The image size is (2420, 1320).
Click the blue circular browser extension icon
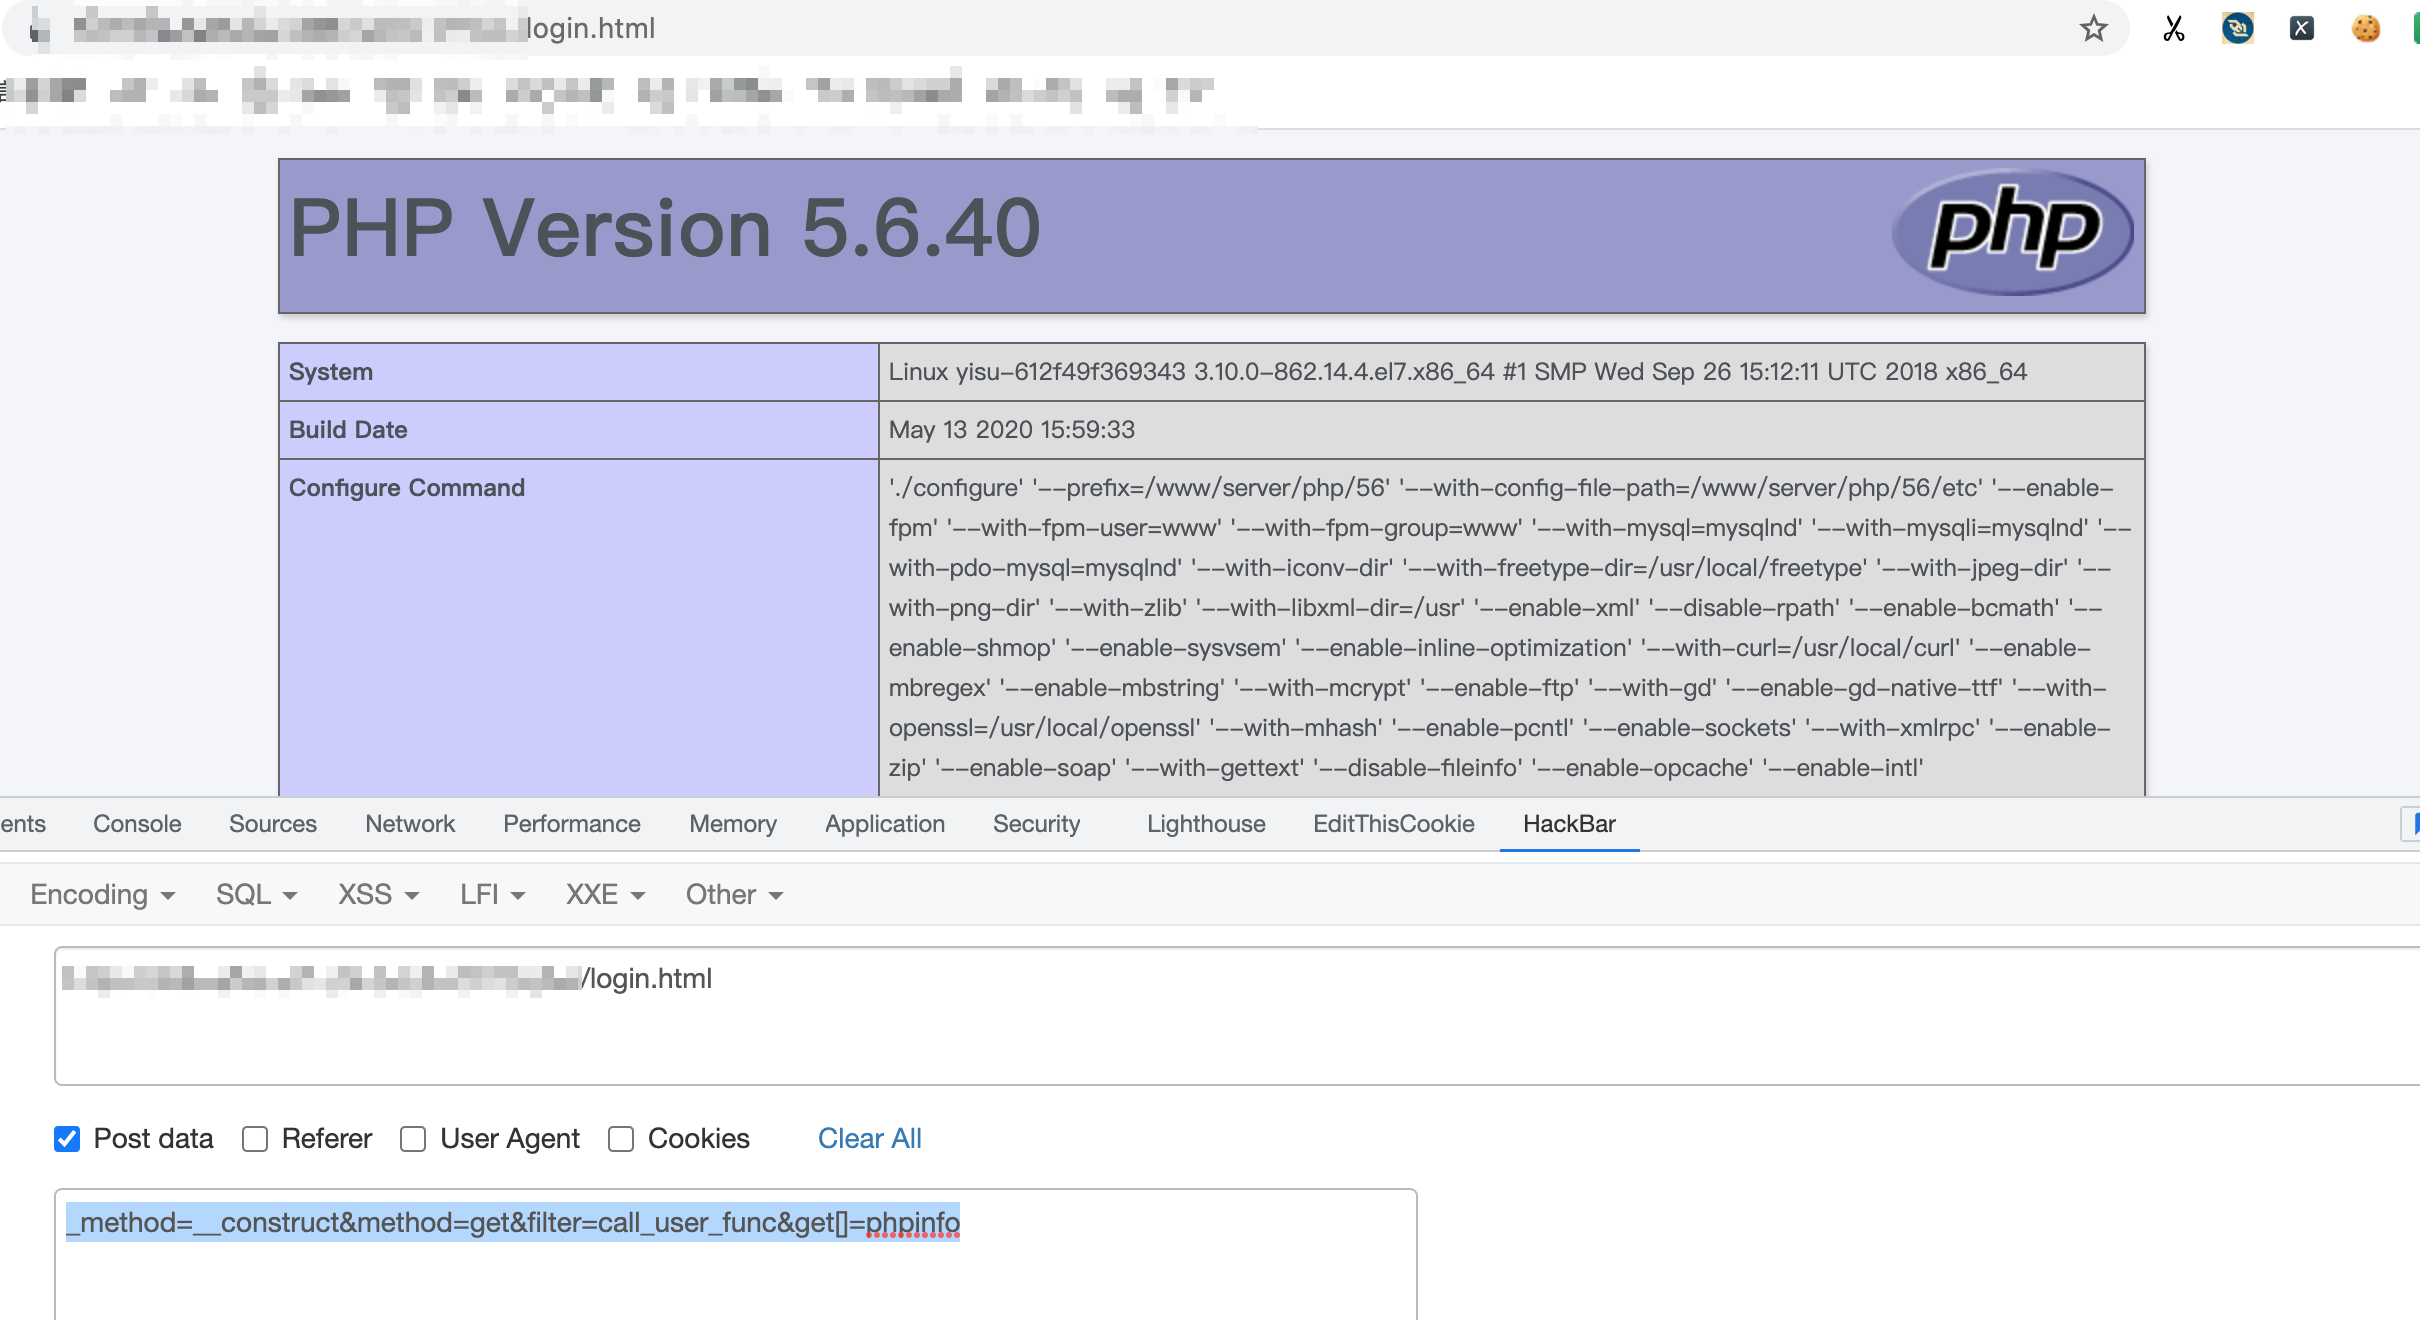tap(2236, 28)
